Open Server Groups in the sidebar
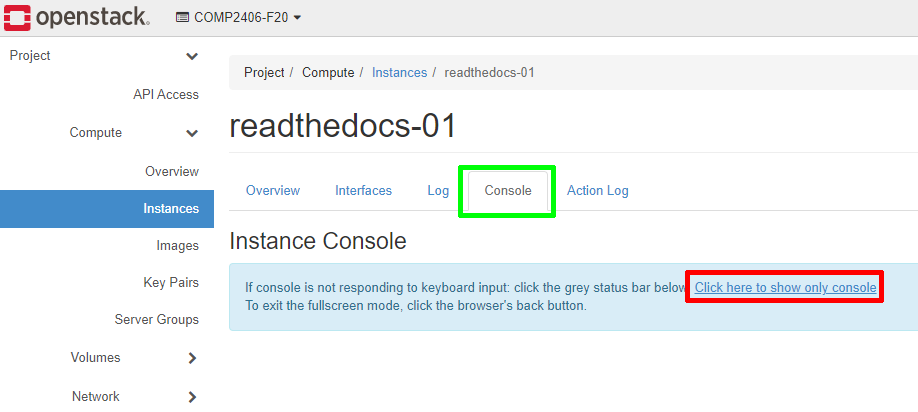Image resolution: width=918 pixels, height=412 pixels. click(x=156, y=320)
